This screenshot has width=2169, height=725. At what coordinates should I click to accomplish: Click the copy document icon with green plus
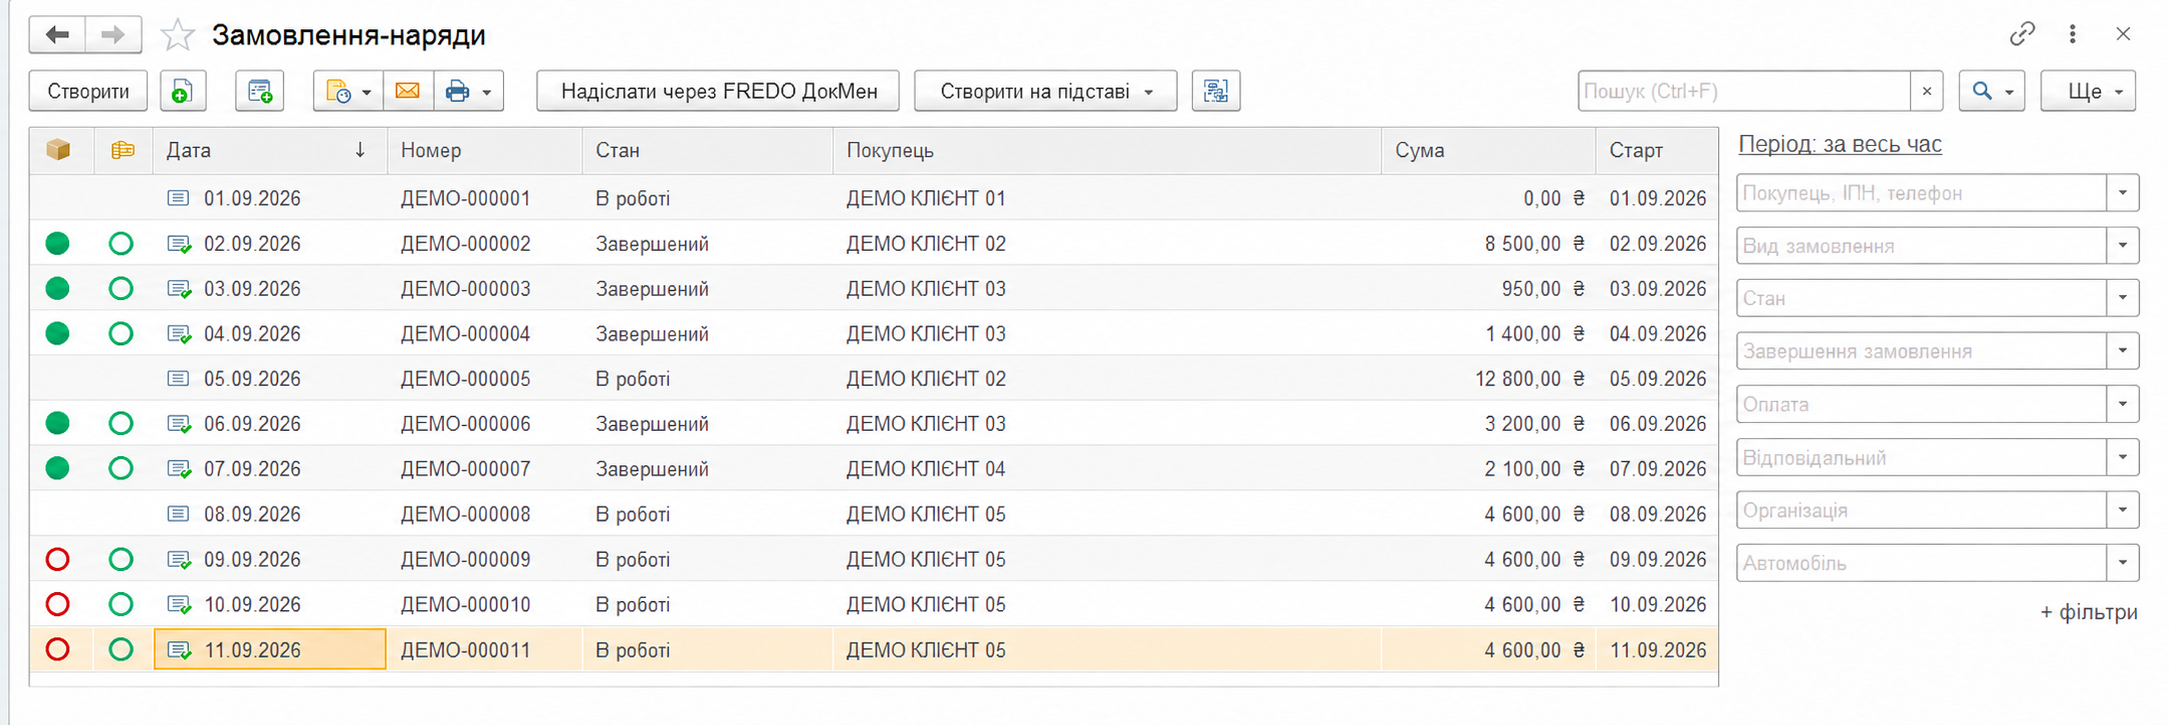point(182,91)
